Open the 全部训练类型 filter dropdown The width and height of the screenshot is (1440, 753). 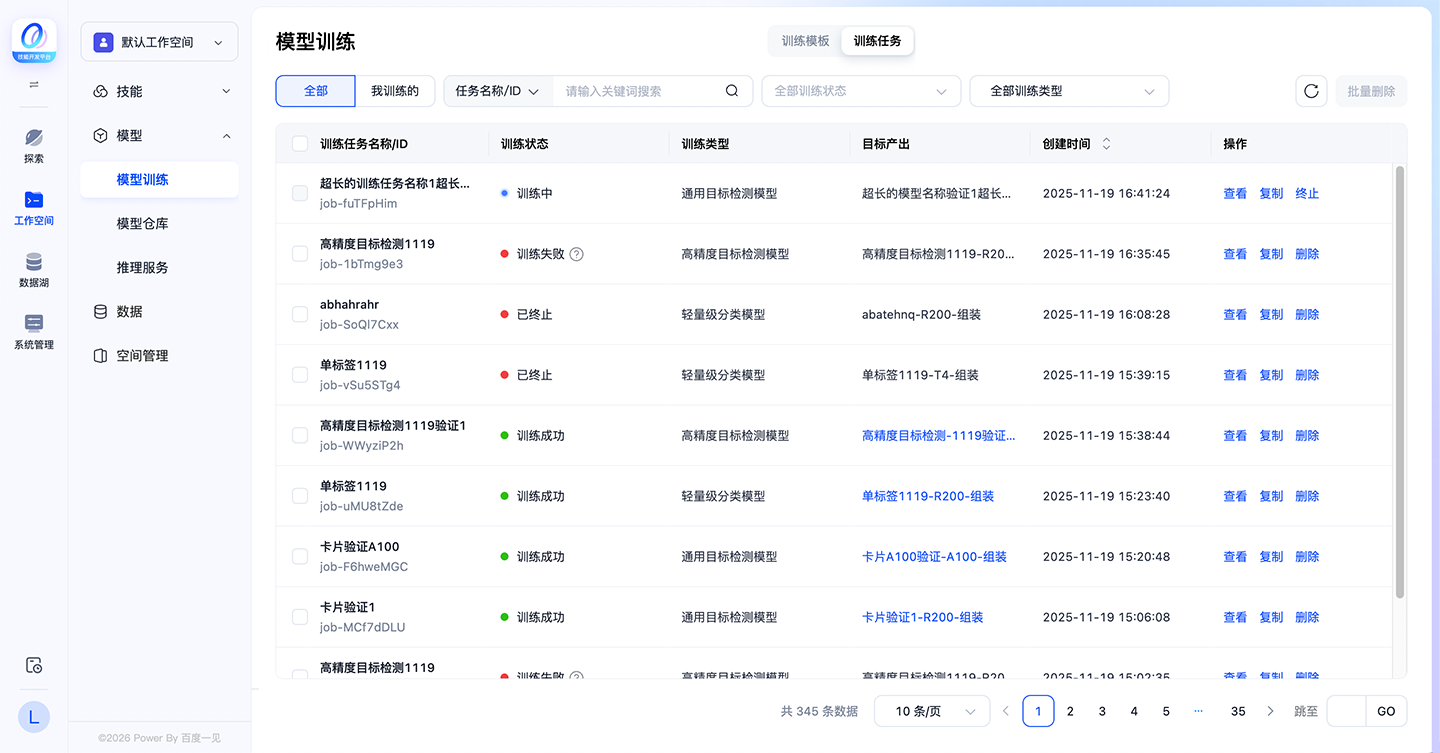(x=1069, y=91)
